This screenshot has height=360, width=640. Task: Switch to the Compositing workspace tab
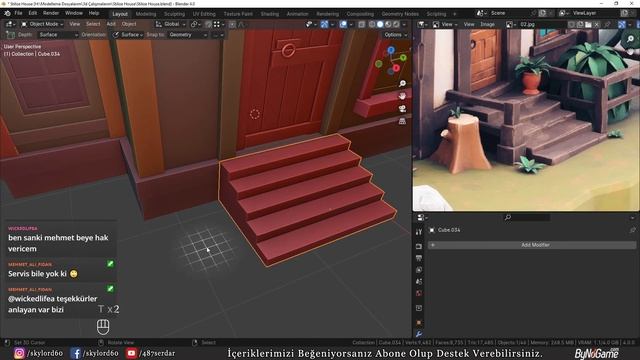(x=360, y=14)
